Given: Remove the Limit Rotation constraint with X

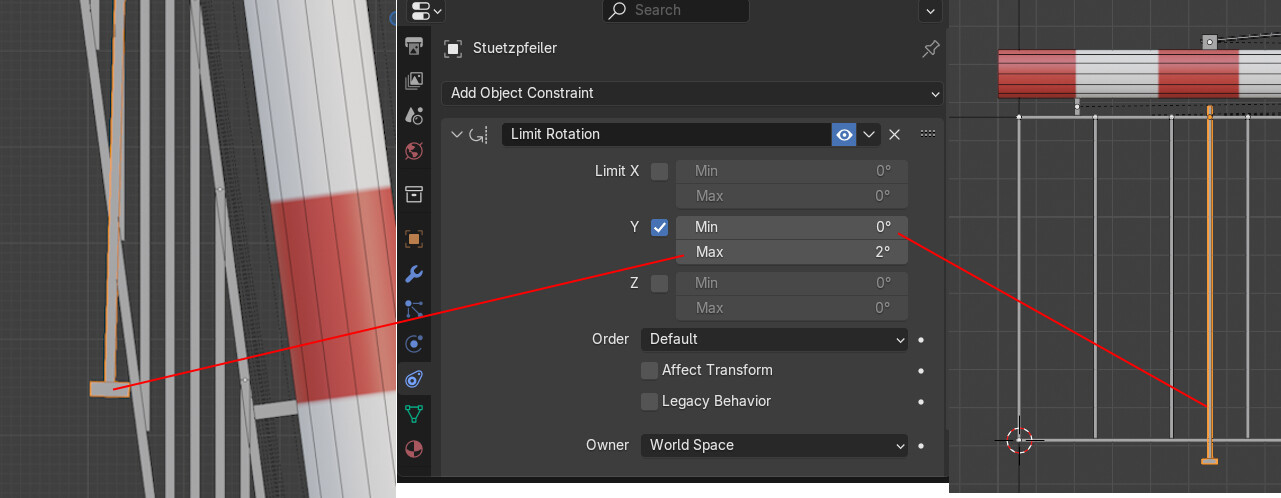Looking at the screenshot, I should point(895,134).
